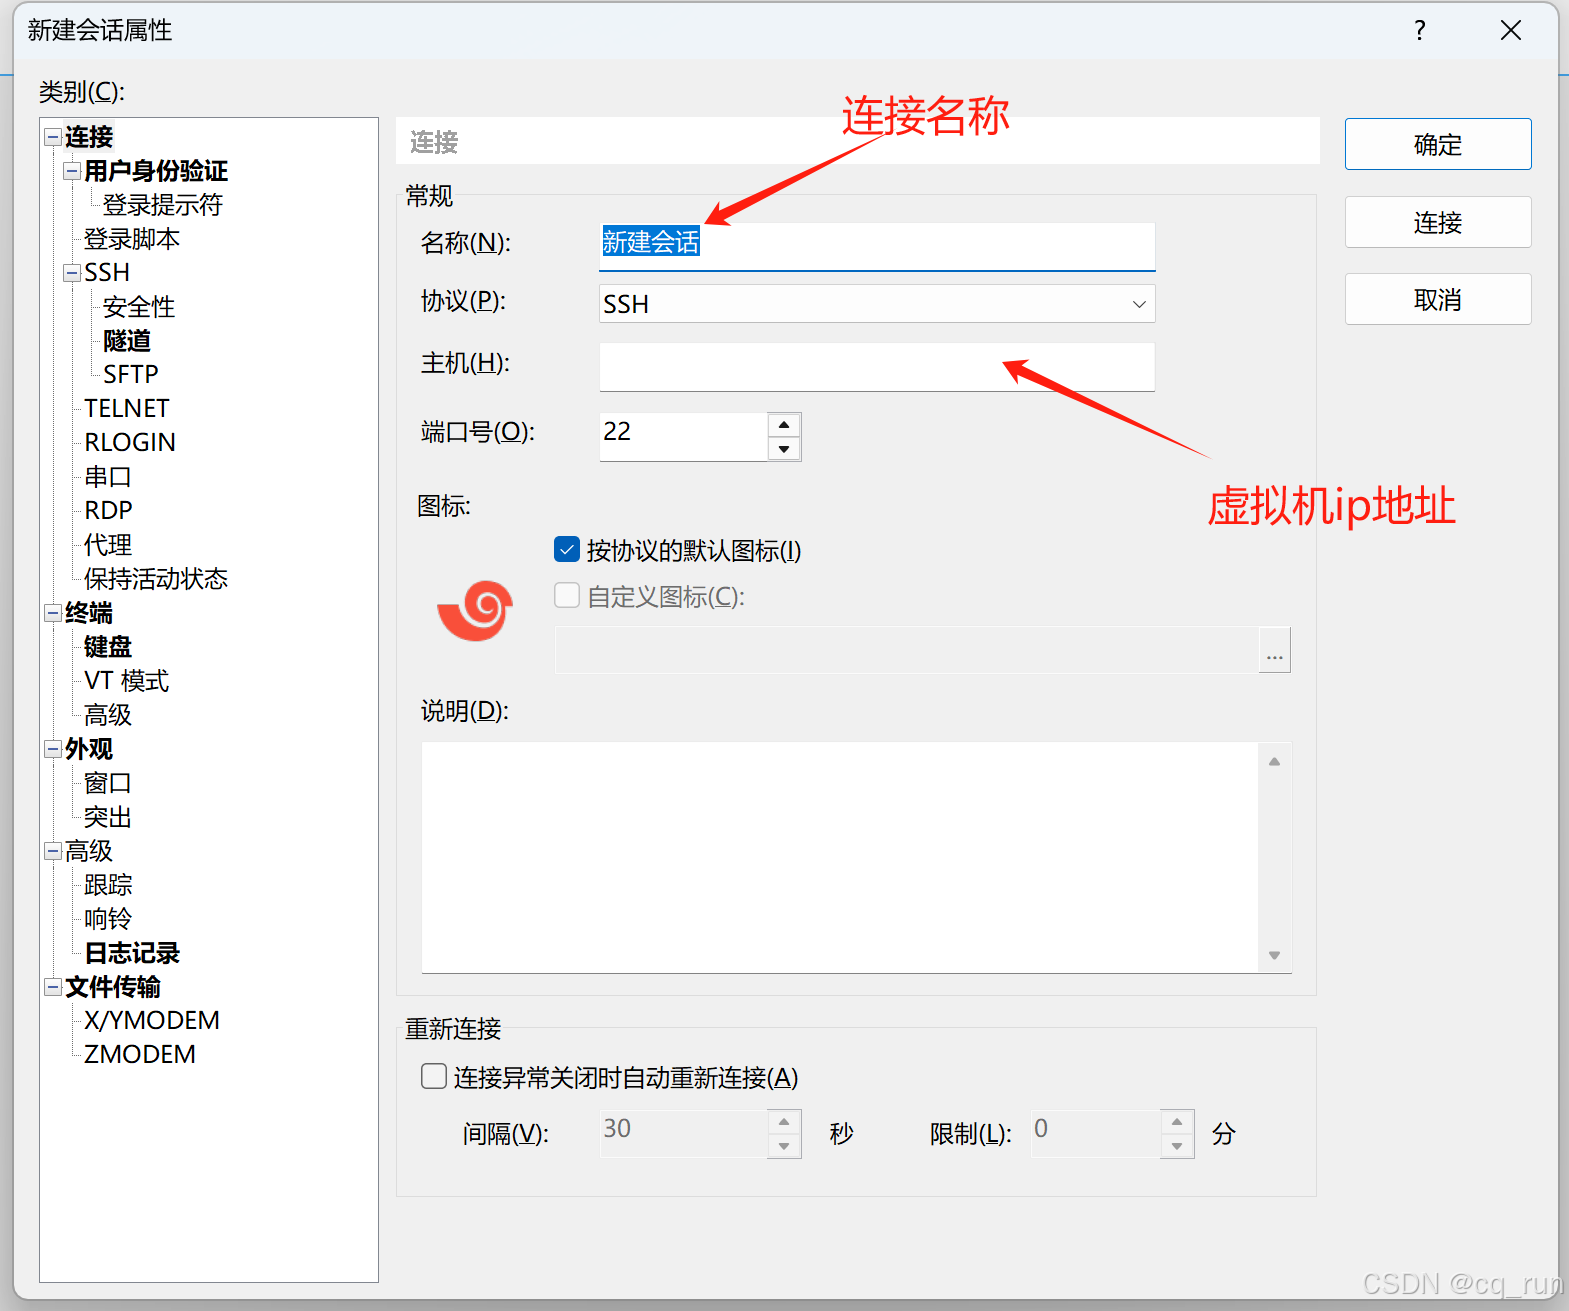Select 响铃 in the category tree
Image resolution: width=1569 pixels, height=1311 pixels.
pos(108,919)
